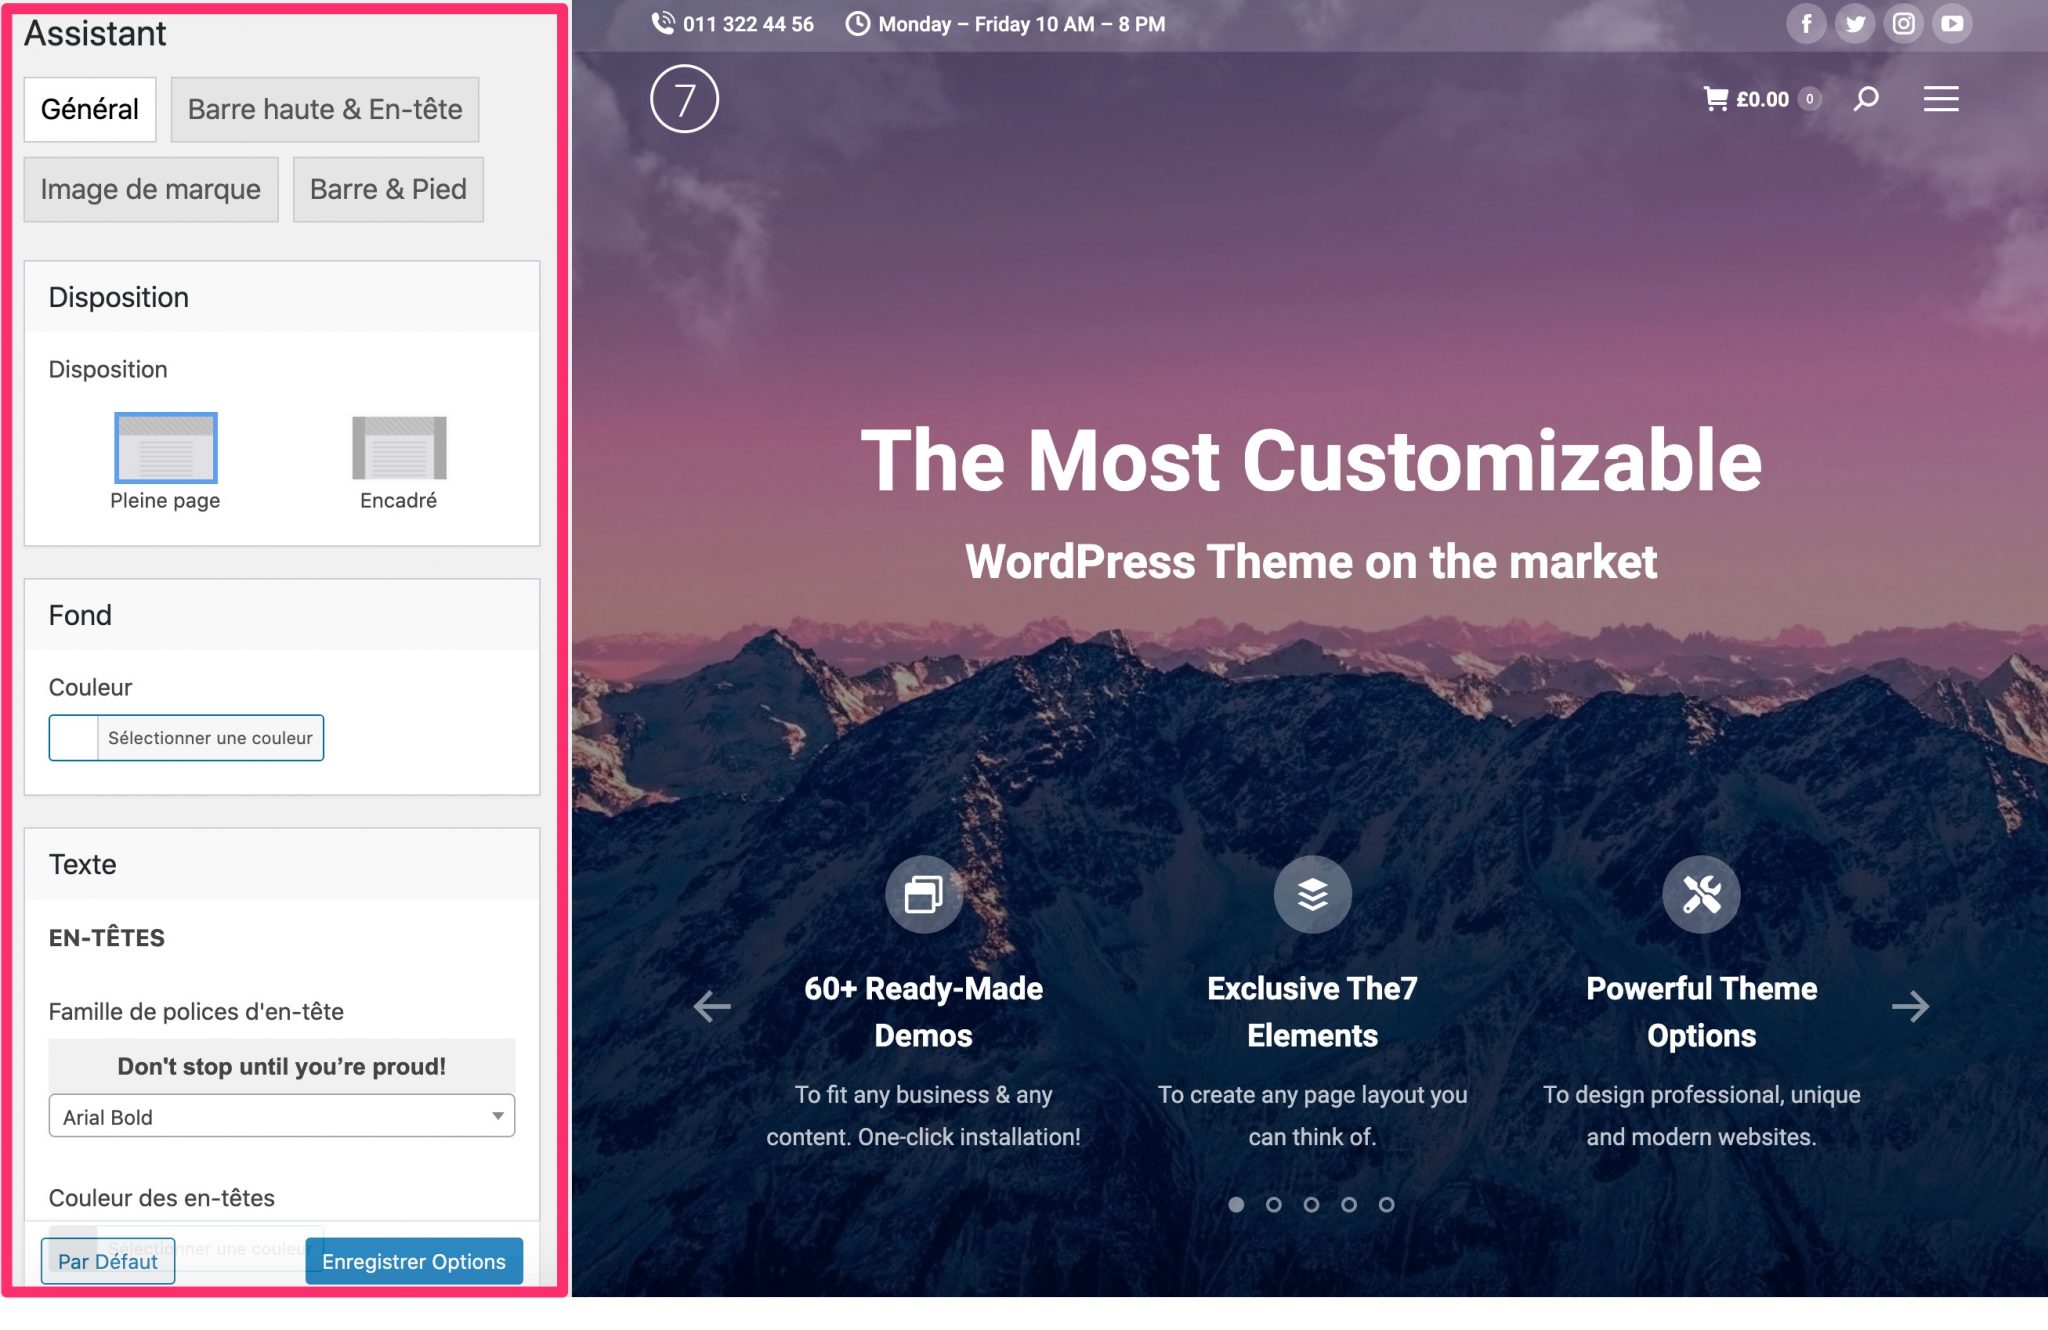Select the Encadré layout option
This screenshot has width=2048, height=1330.
pos(399,448)
